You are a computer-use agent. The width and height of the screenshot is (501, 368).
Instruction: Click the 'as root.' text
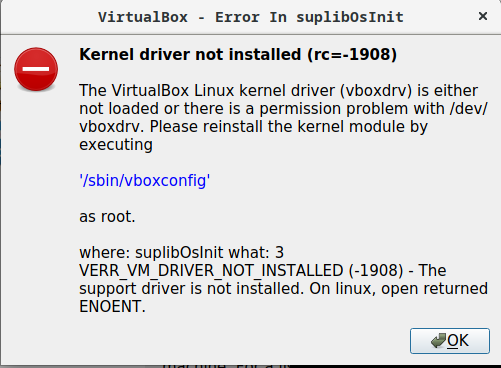coord(107,217)
